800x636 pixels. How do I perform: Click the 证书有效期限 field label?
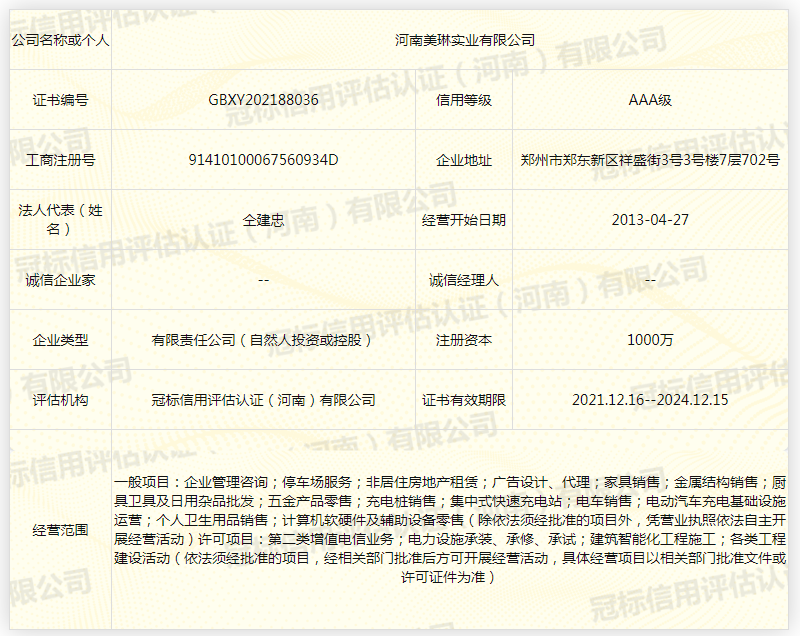pyautogui.click(x=464, y=400)
